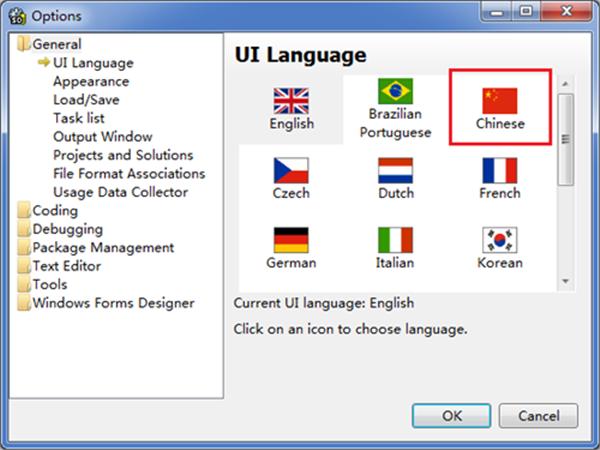The height and width of the screenshot is (450, 600).
Task: Select the Czech language flag
Action: point(291,171)
